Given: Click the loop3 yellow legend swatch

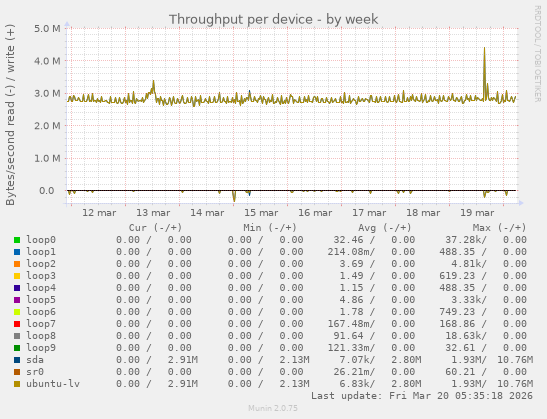Looking at the screenshot, I should [17, 276].
